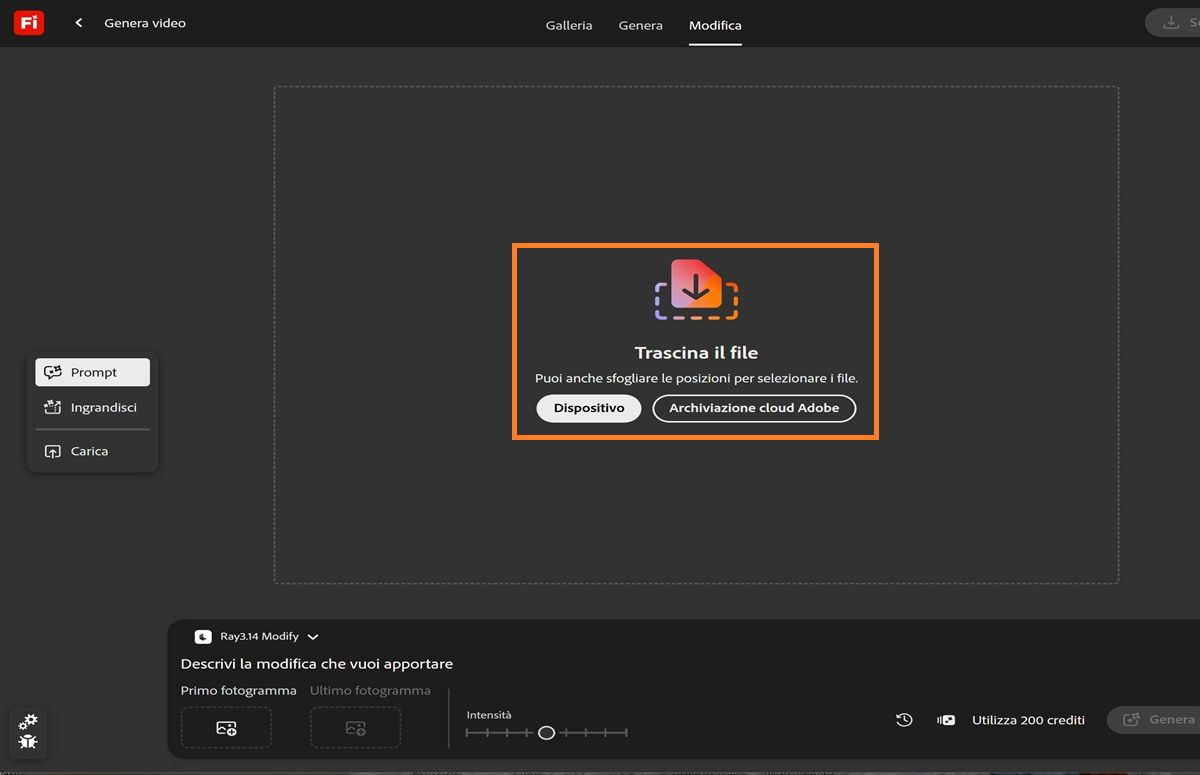Go back using the arrow next to Genera video
Viewport: 1200px width, 775px height.
coord(79,23)
